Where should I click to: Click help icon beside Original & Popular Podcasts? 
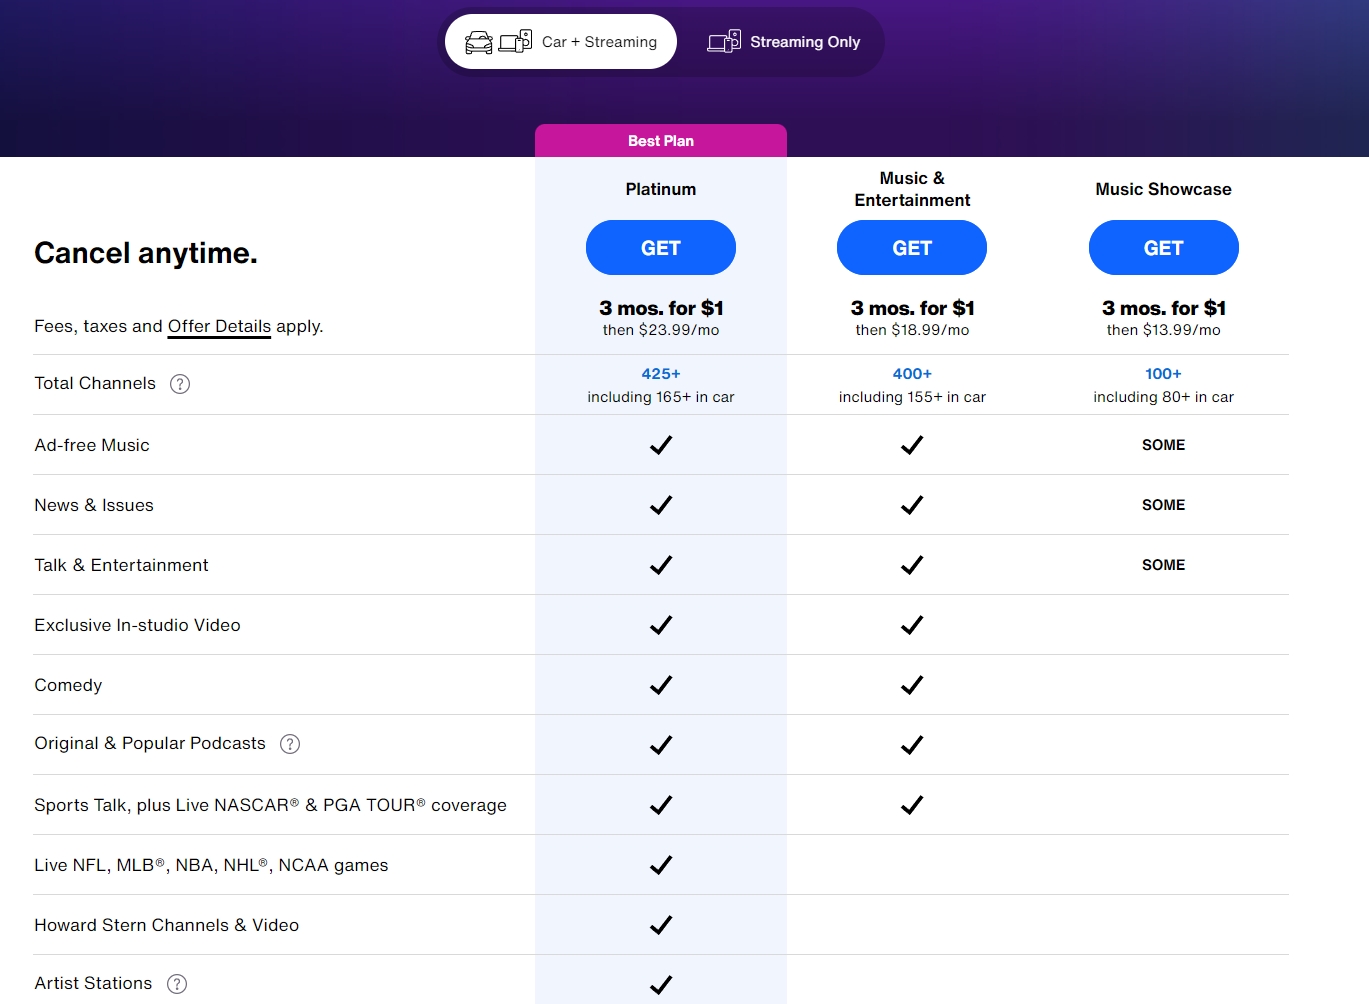coord(290,744)
